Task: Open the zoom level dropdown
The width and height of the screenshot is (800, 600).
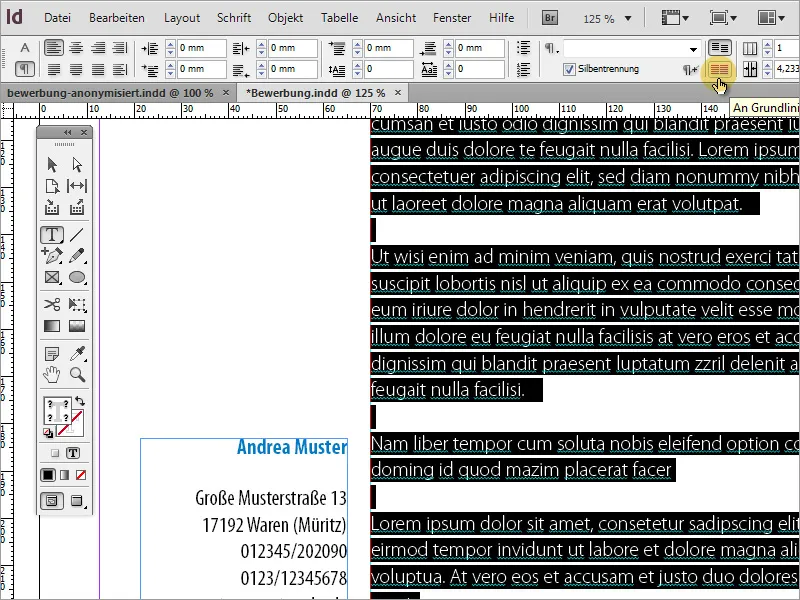Action: pyautogui.click(x=628, y=18)
